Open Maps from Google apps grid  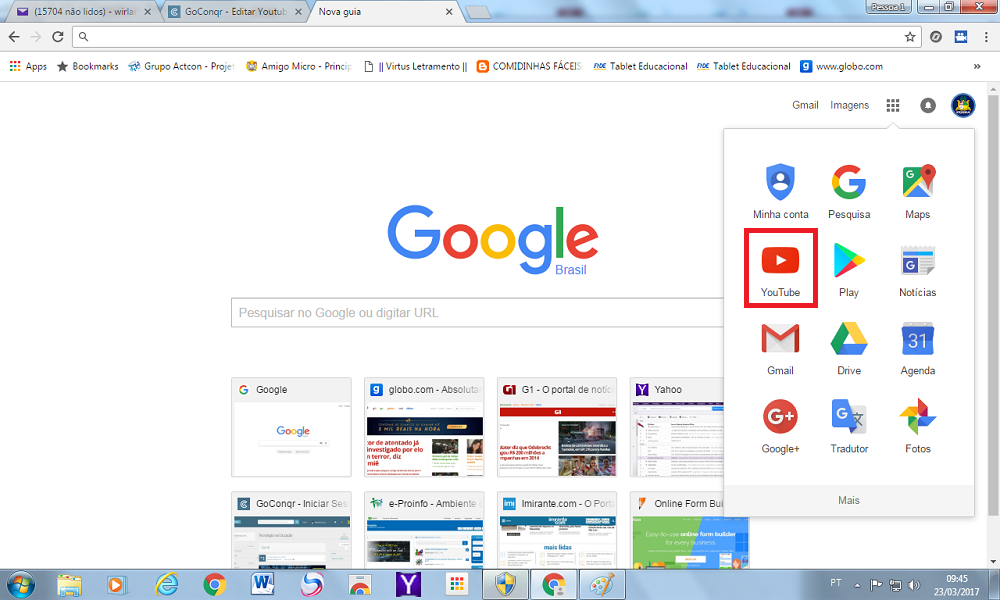[918, 191]
